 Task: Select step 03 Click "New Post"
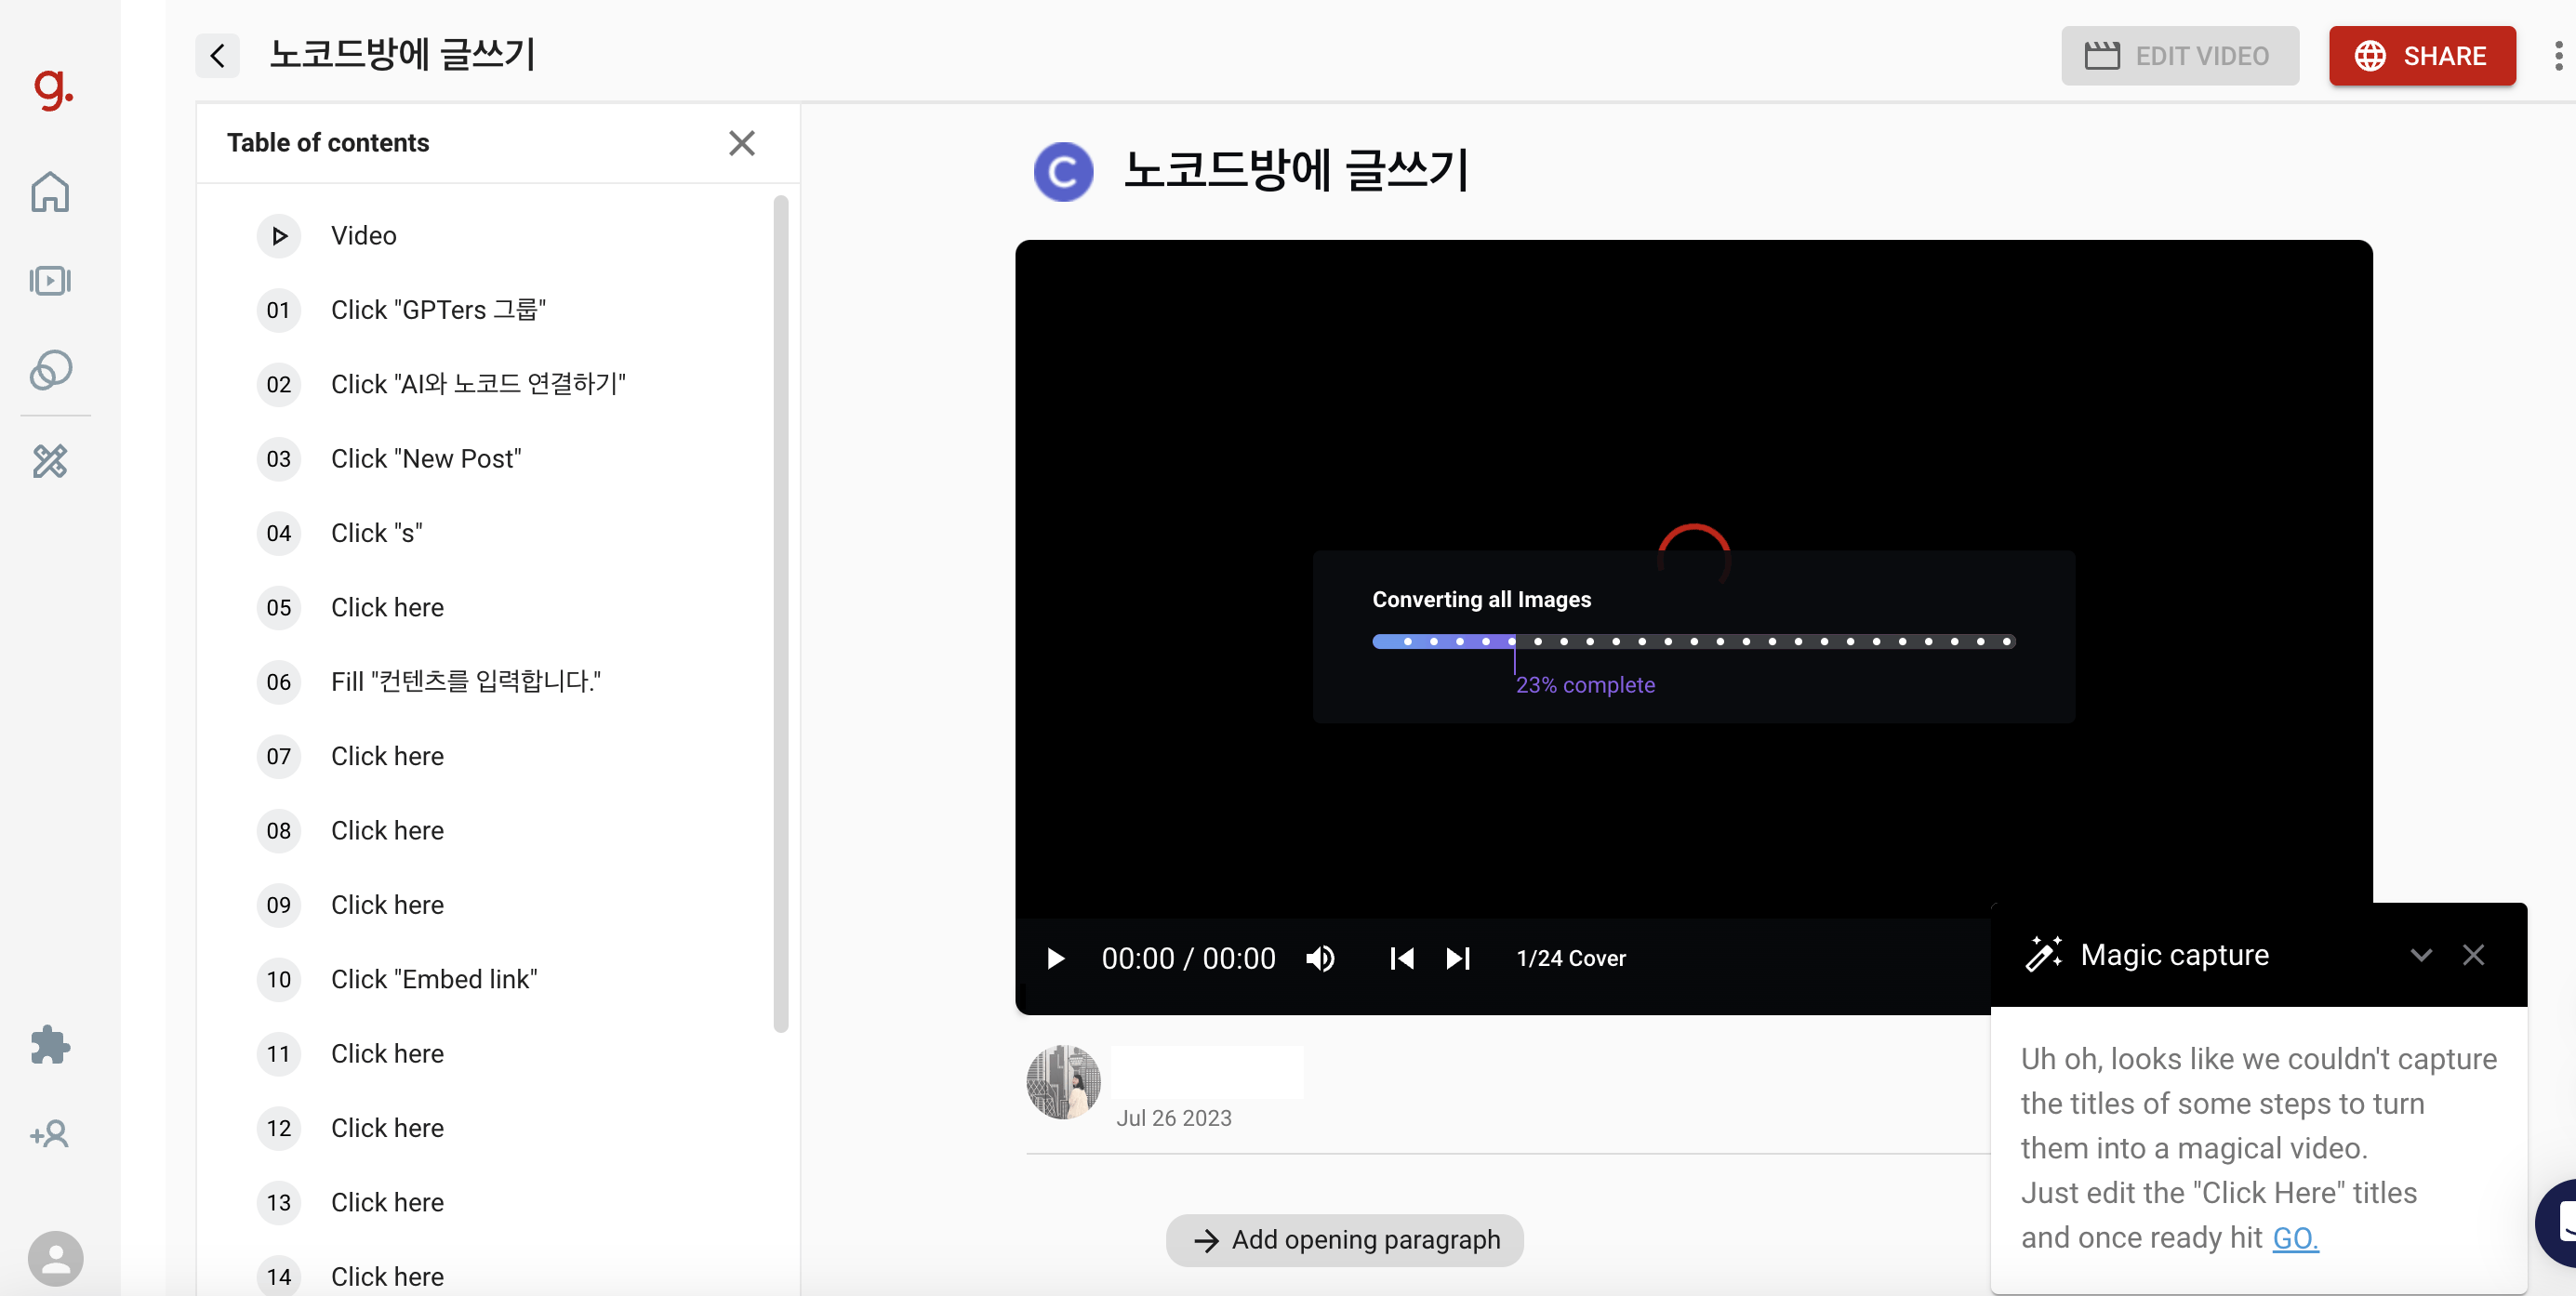[426, 459]
